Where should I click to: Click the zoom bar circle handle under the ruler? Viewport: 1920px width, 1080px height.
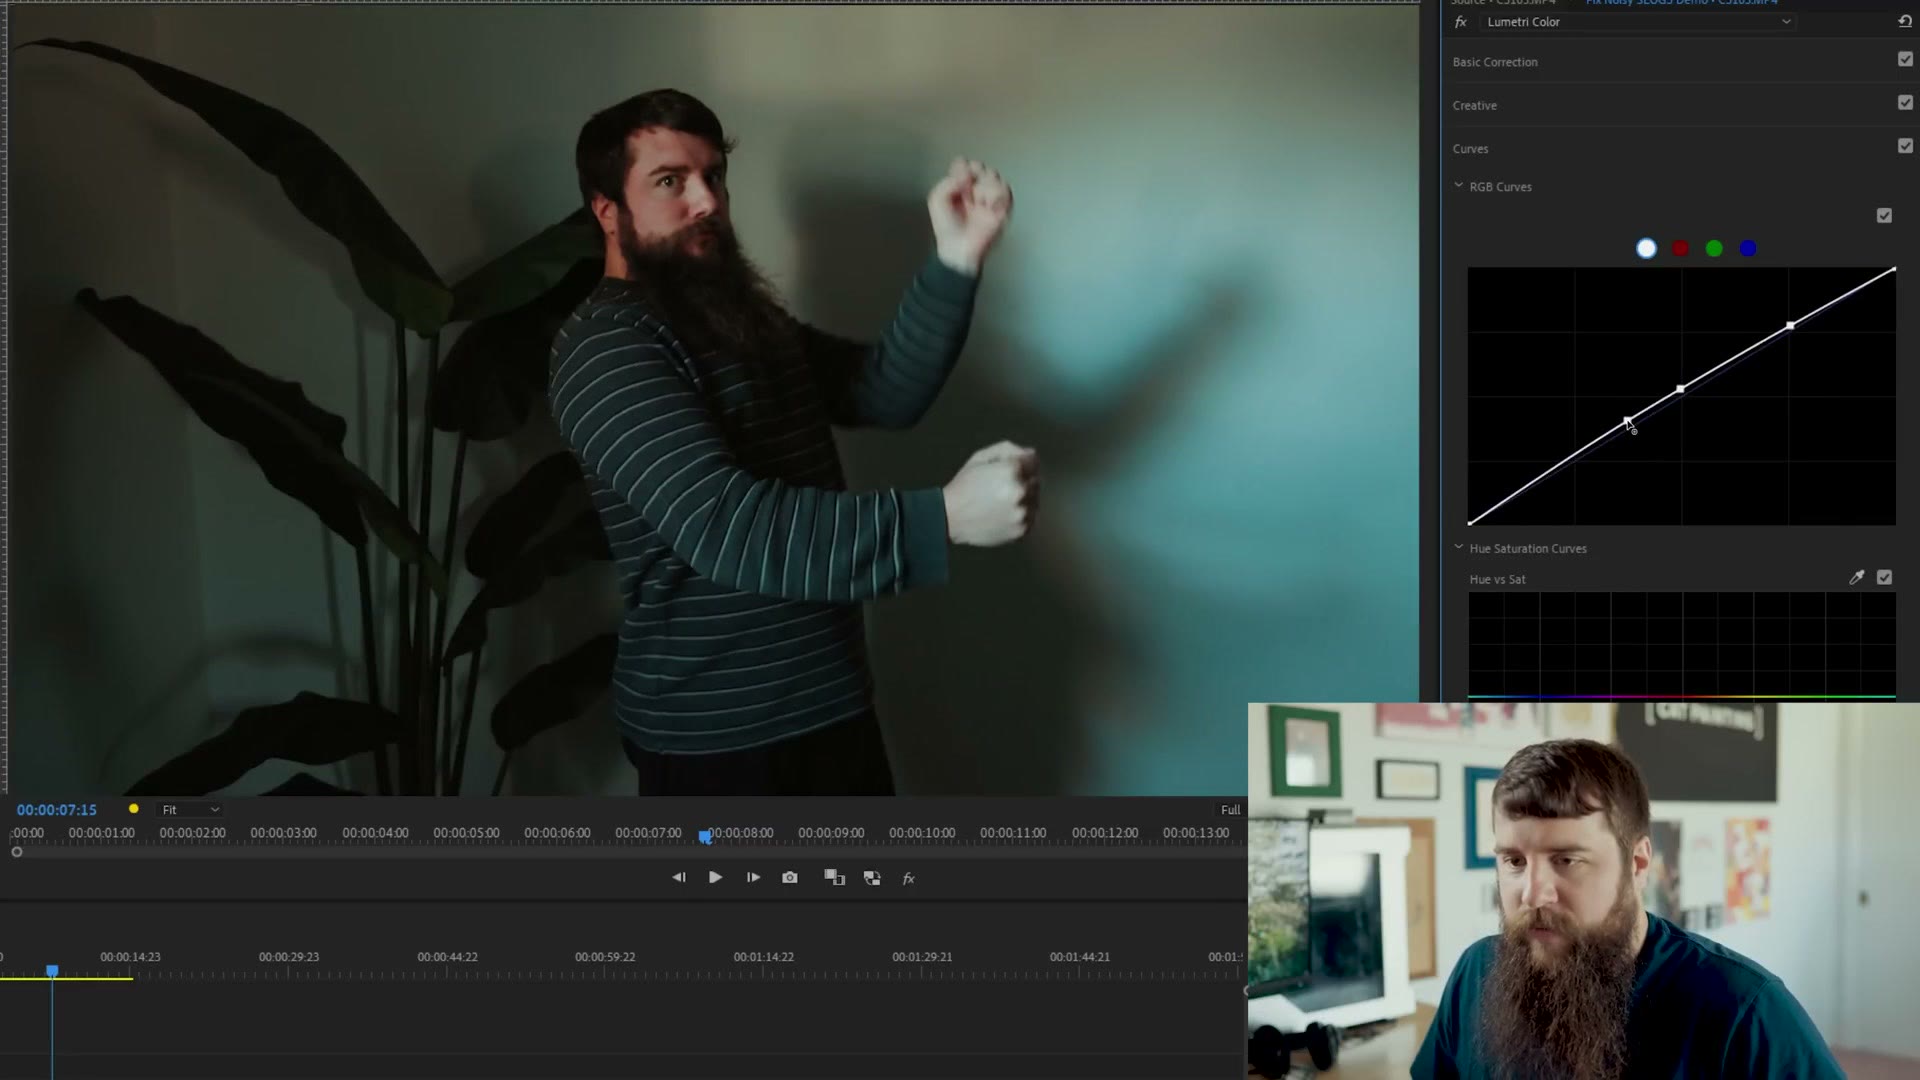tap(17, 852)
